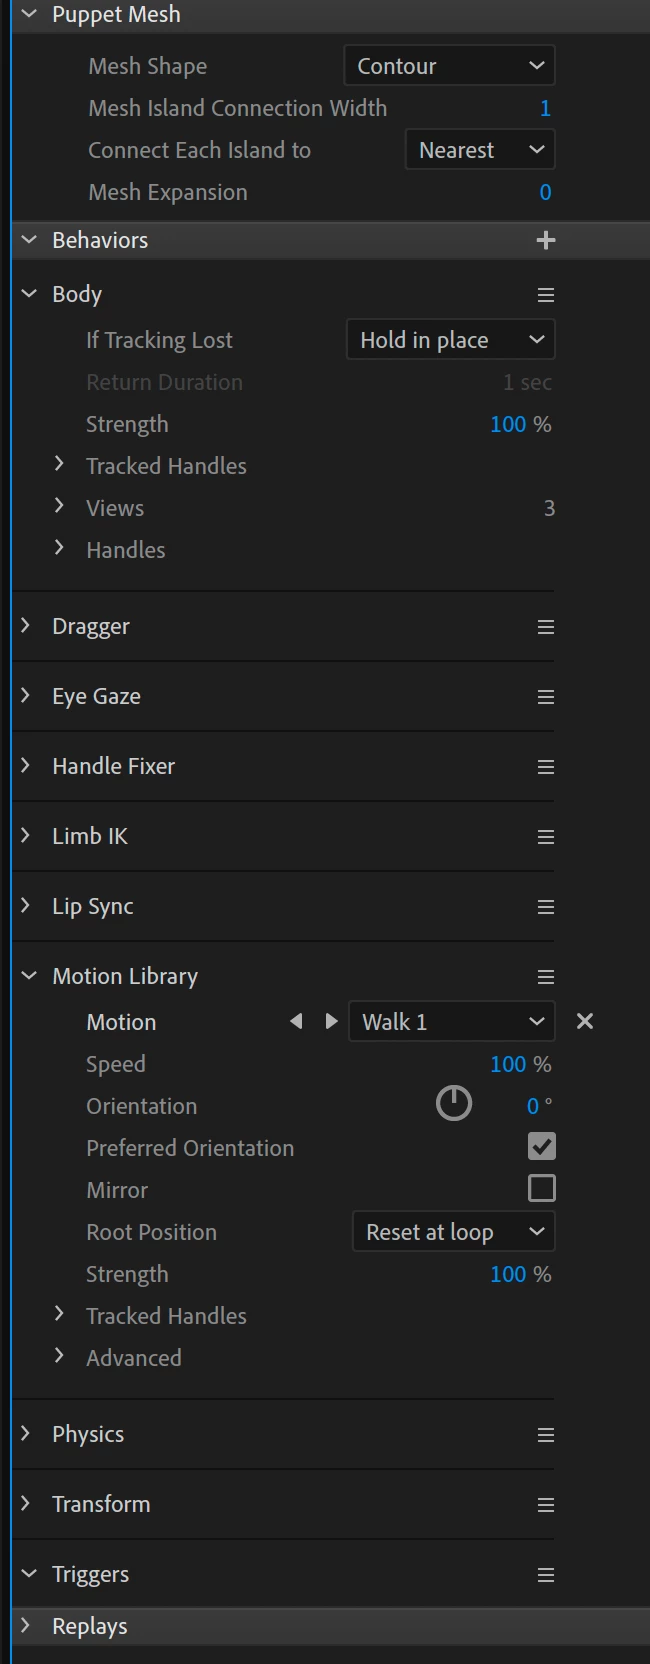
Task: Uncheck Preferred Orientation checkbox
Action: (x=541, y=1147)
